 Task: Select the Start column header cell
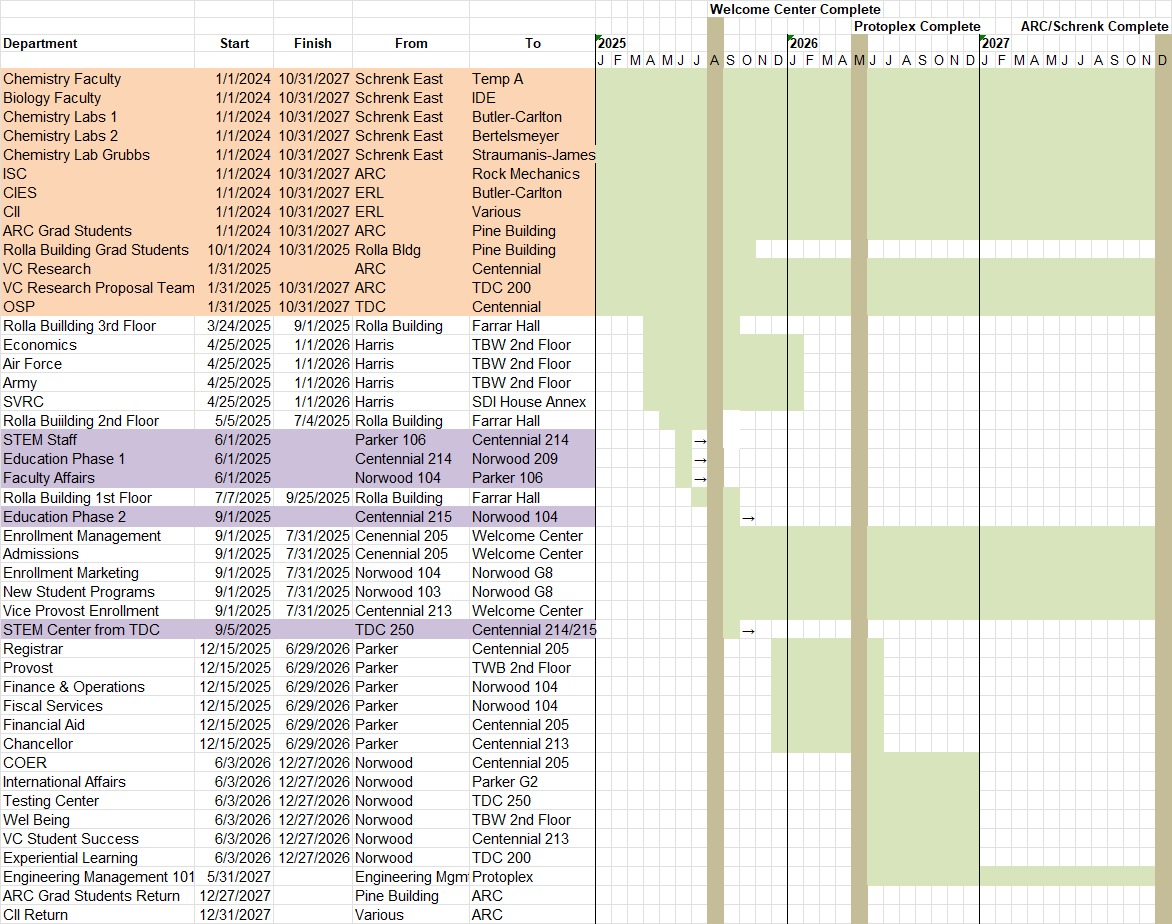[x=235, y=43]
